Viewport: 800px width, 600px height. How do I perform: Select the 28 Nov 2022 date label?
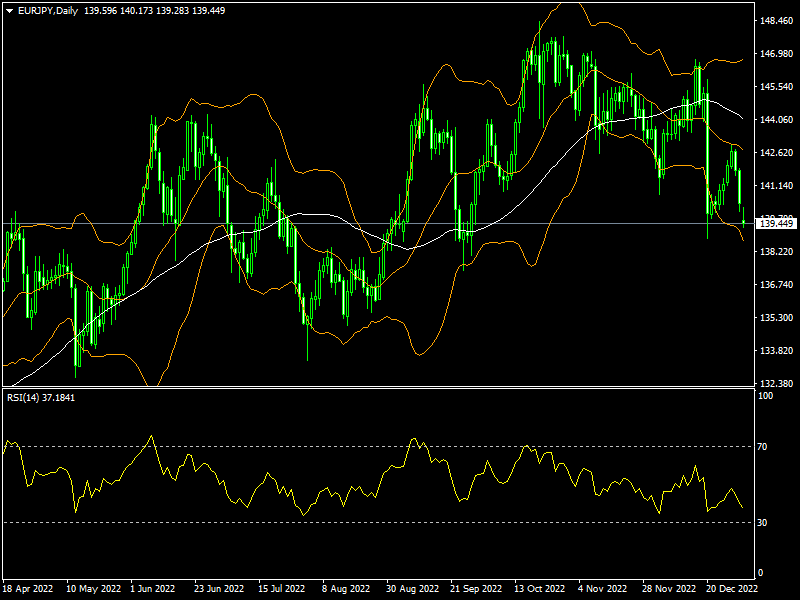pos(668,589)
